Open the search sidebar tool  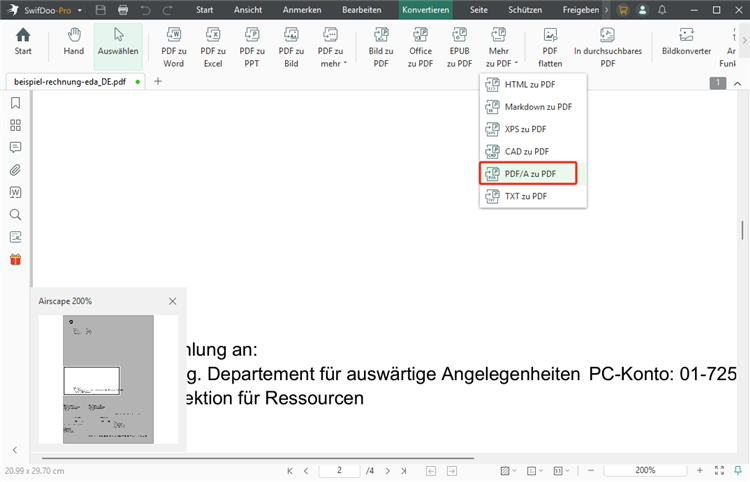[x=15, y=215]
